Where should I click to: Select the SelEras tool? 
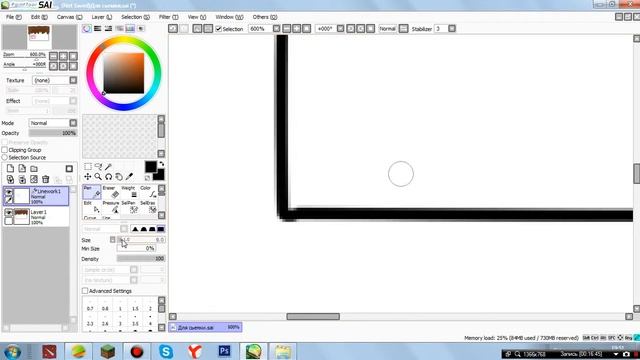(148, 207)
